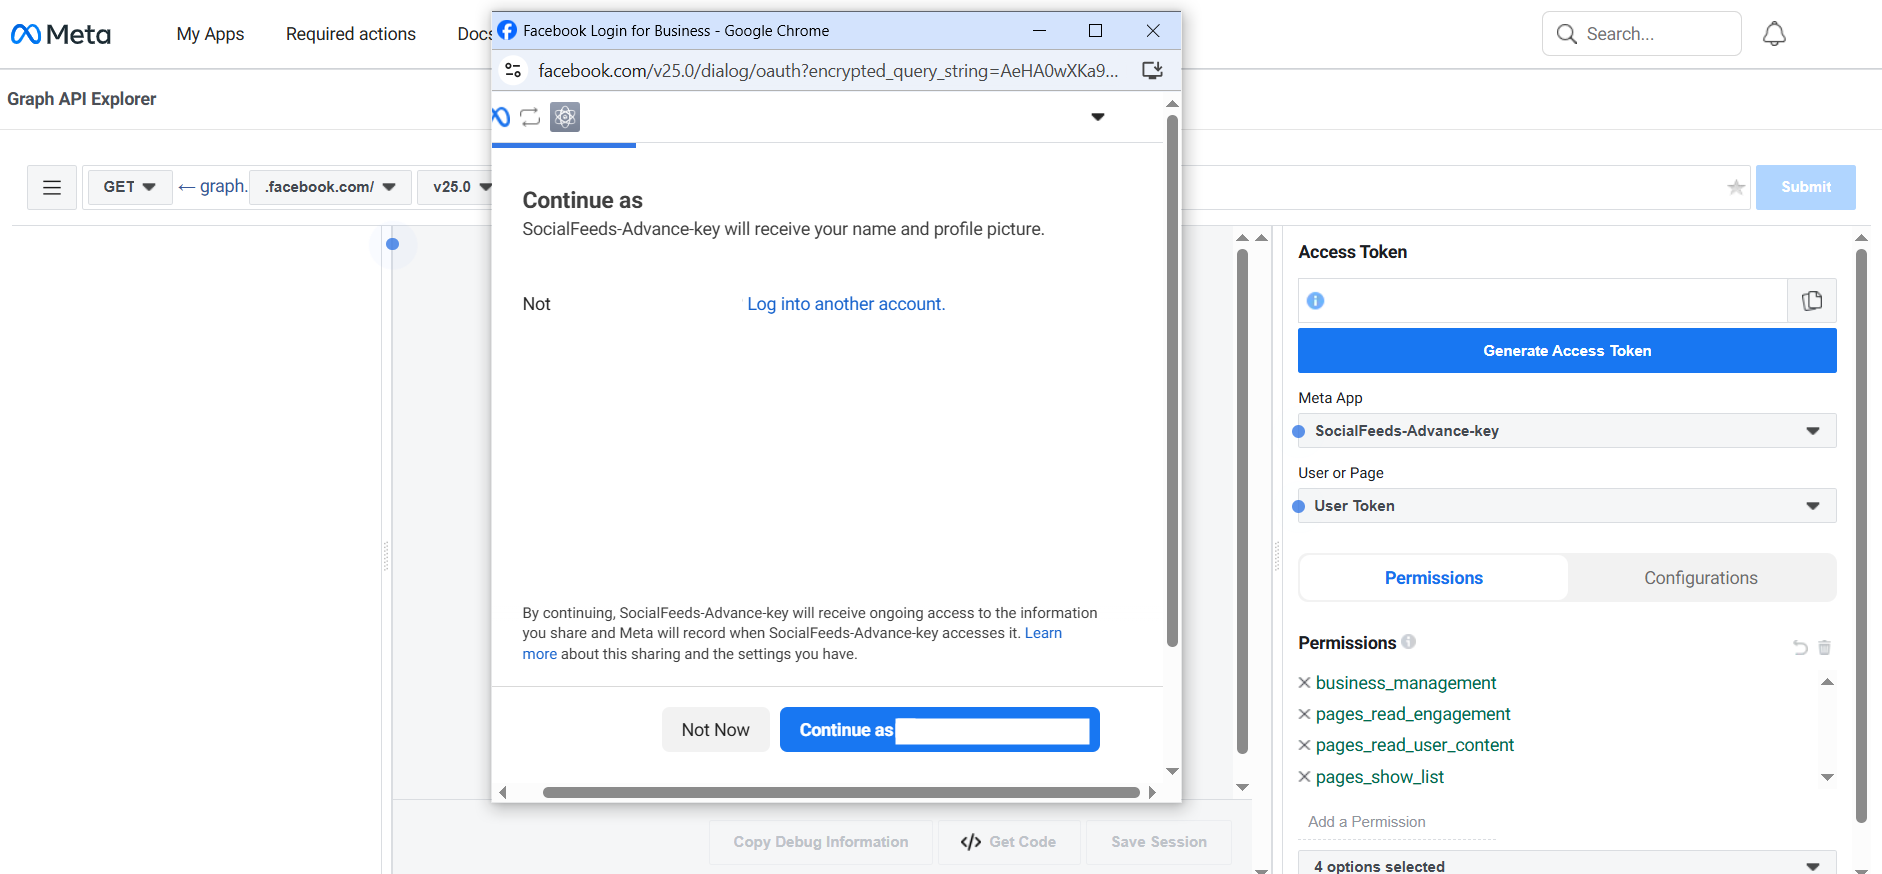Open the hamburger menu in Graph API Explorer
The image size is (1882, 874).
[52, 187]
